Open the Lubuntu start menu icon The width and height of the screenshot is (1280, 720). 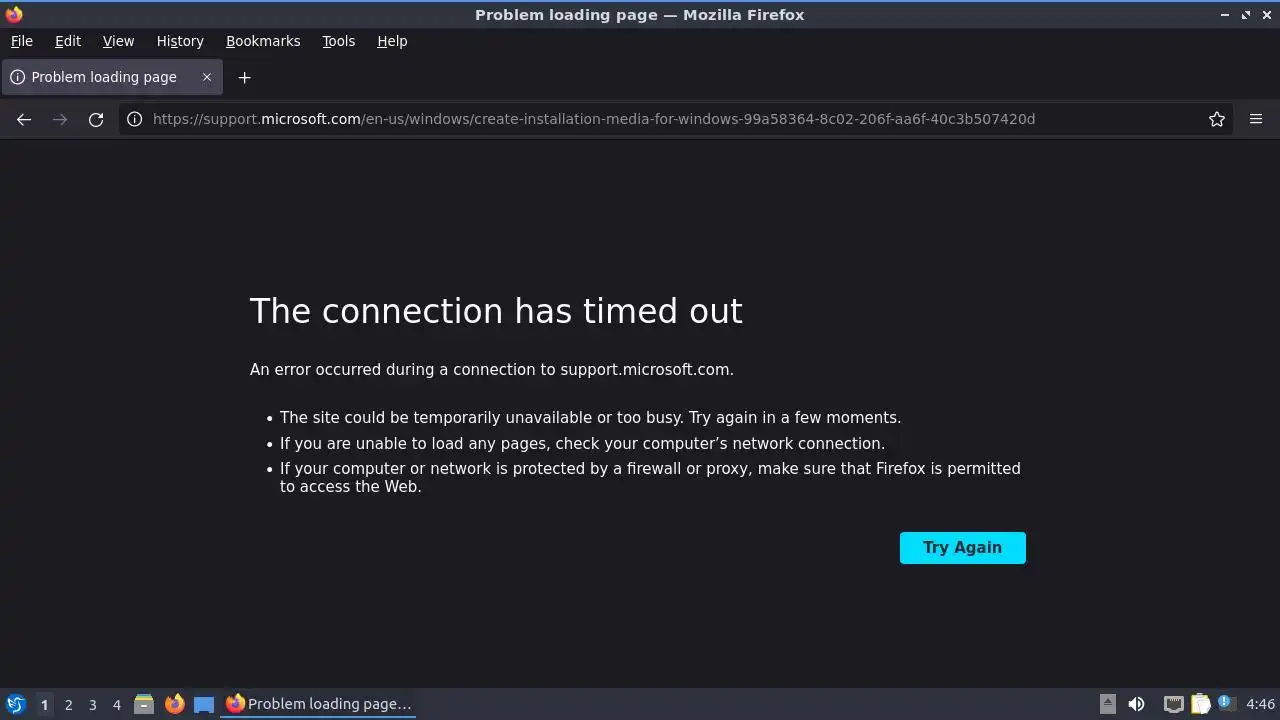click(x=15, y=704)
